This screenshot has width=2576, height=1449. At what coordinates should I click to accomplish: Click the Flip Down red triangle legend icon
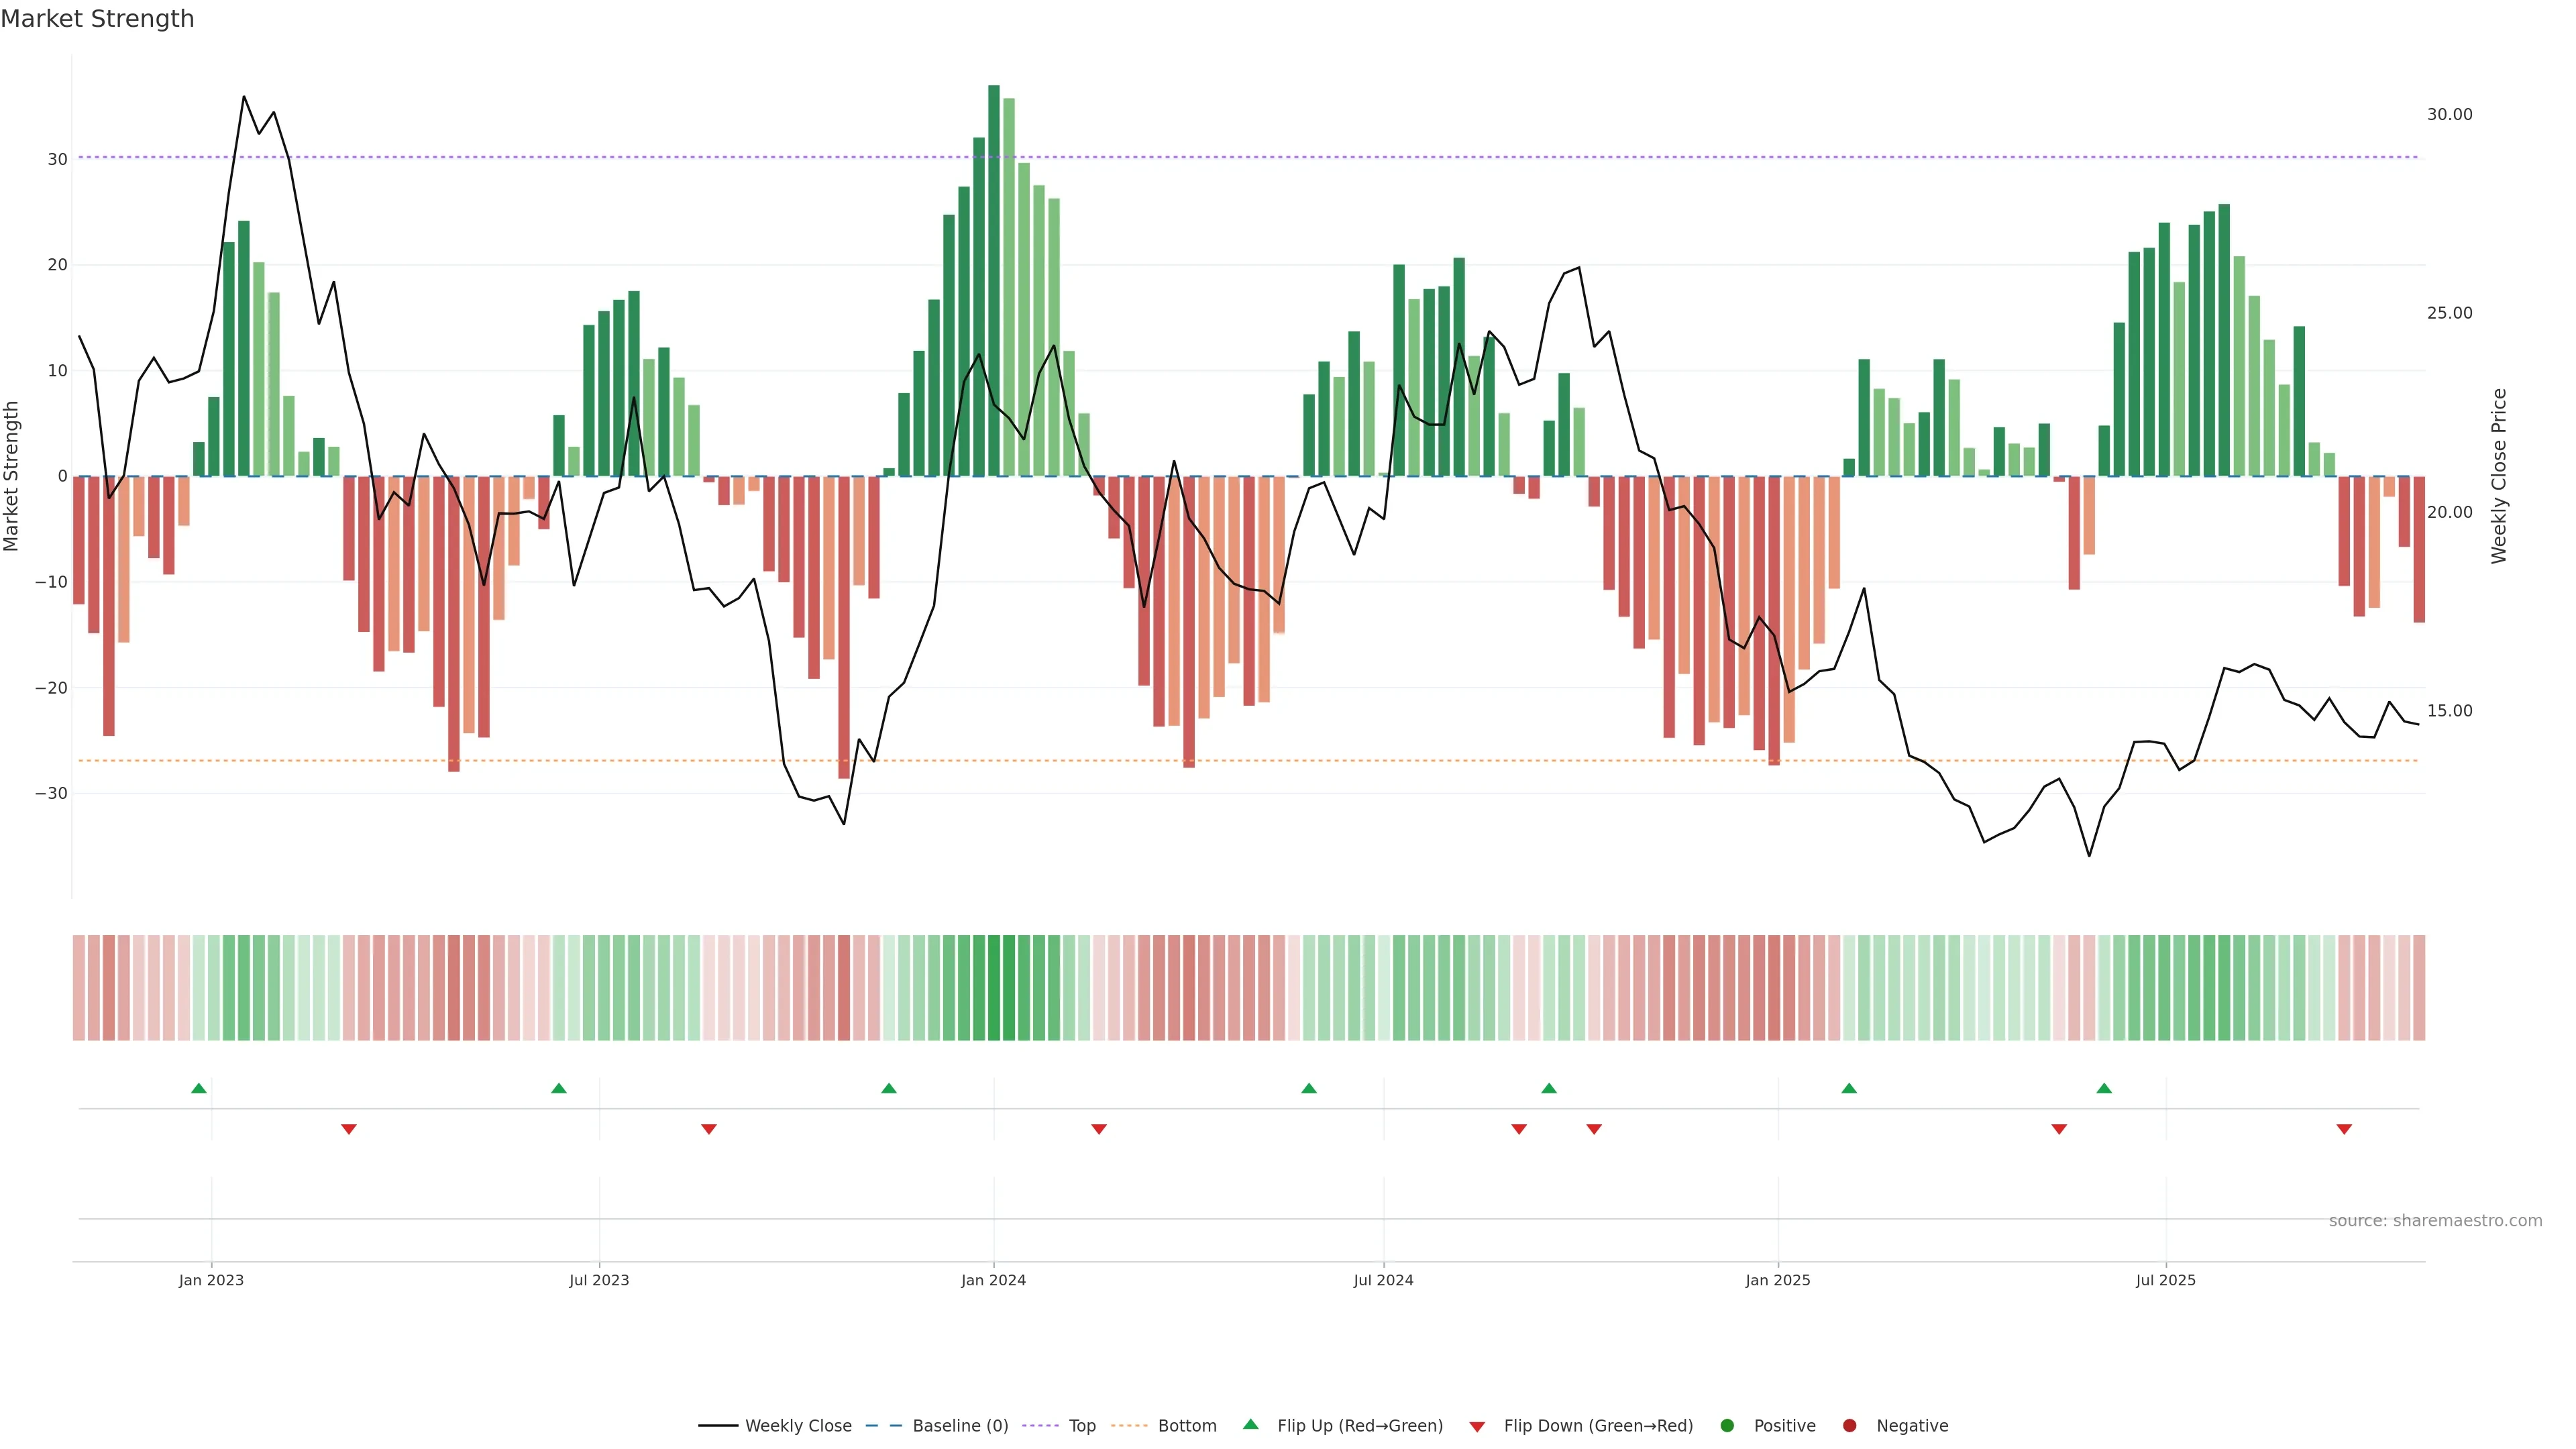coord(1477,1427)
